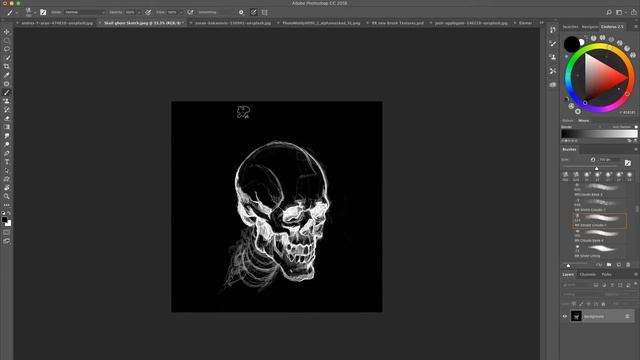The width and height of the screenshot is (640, 360).
Task: Switch to the Navigator panel tab
Action: point(590,27)
